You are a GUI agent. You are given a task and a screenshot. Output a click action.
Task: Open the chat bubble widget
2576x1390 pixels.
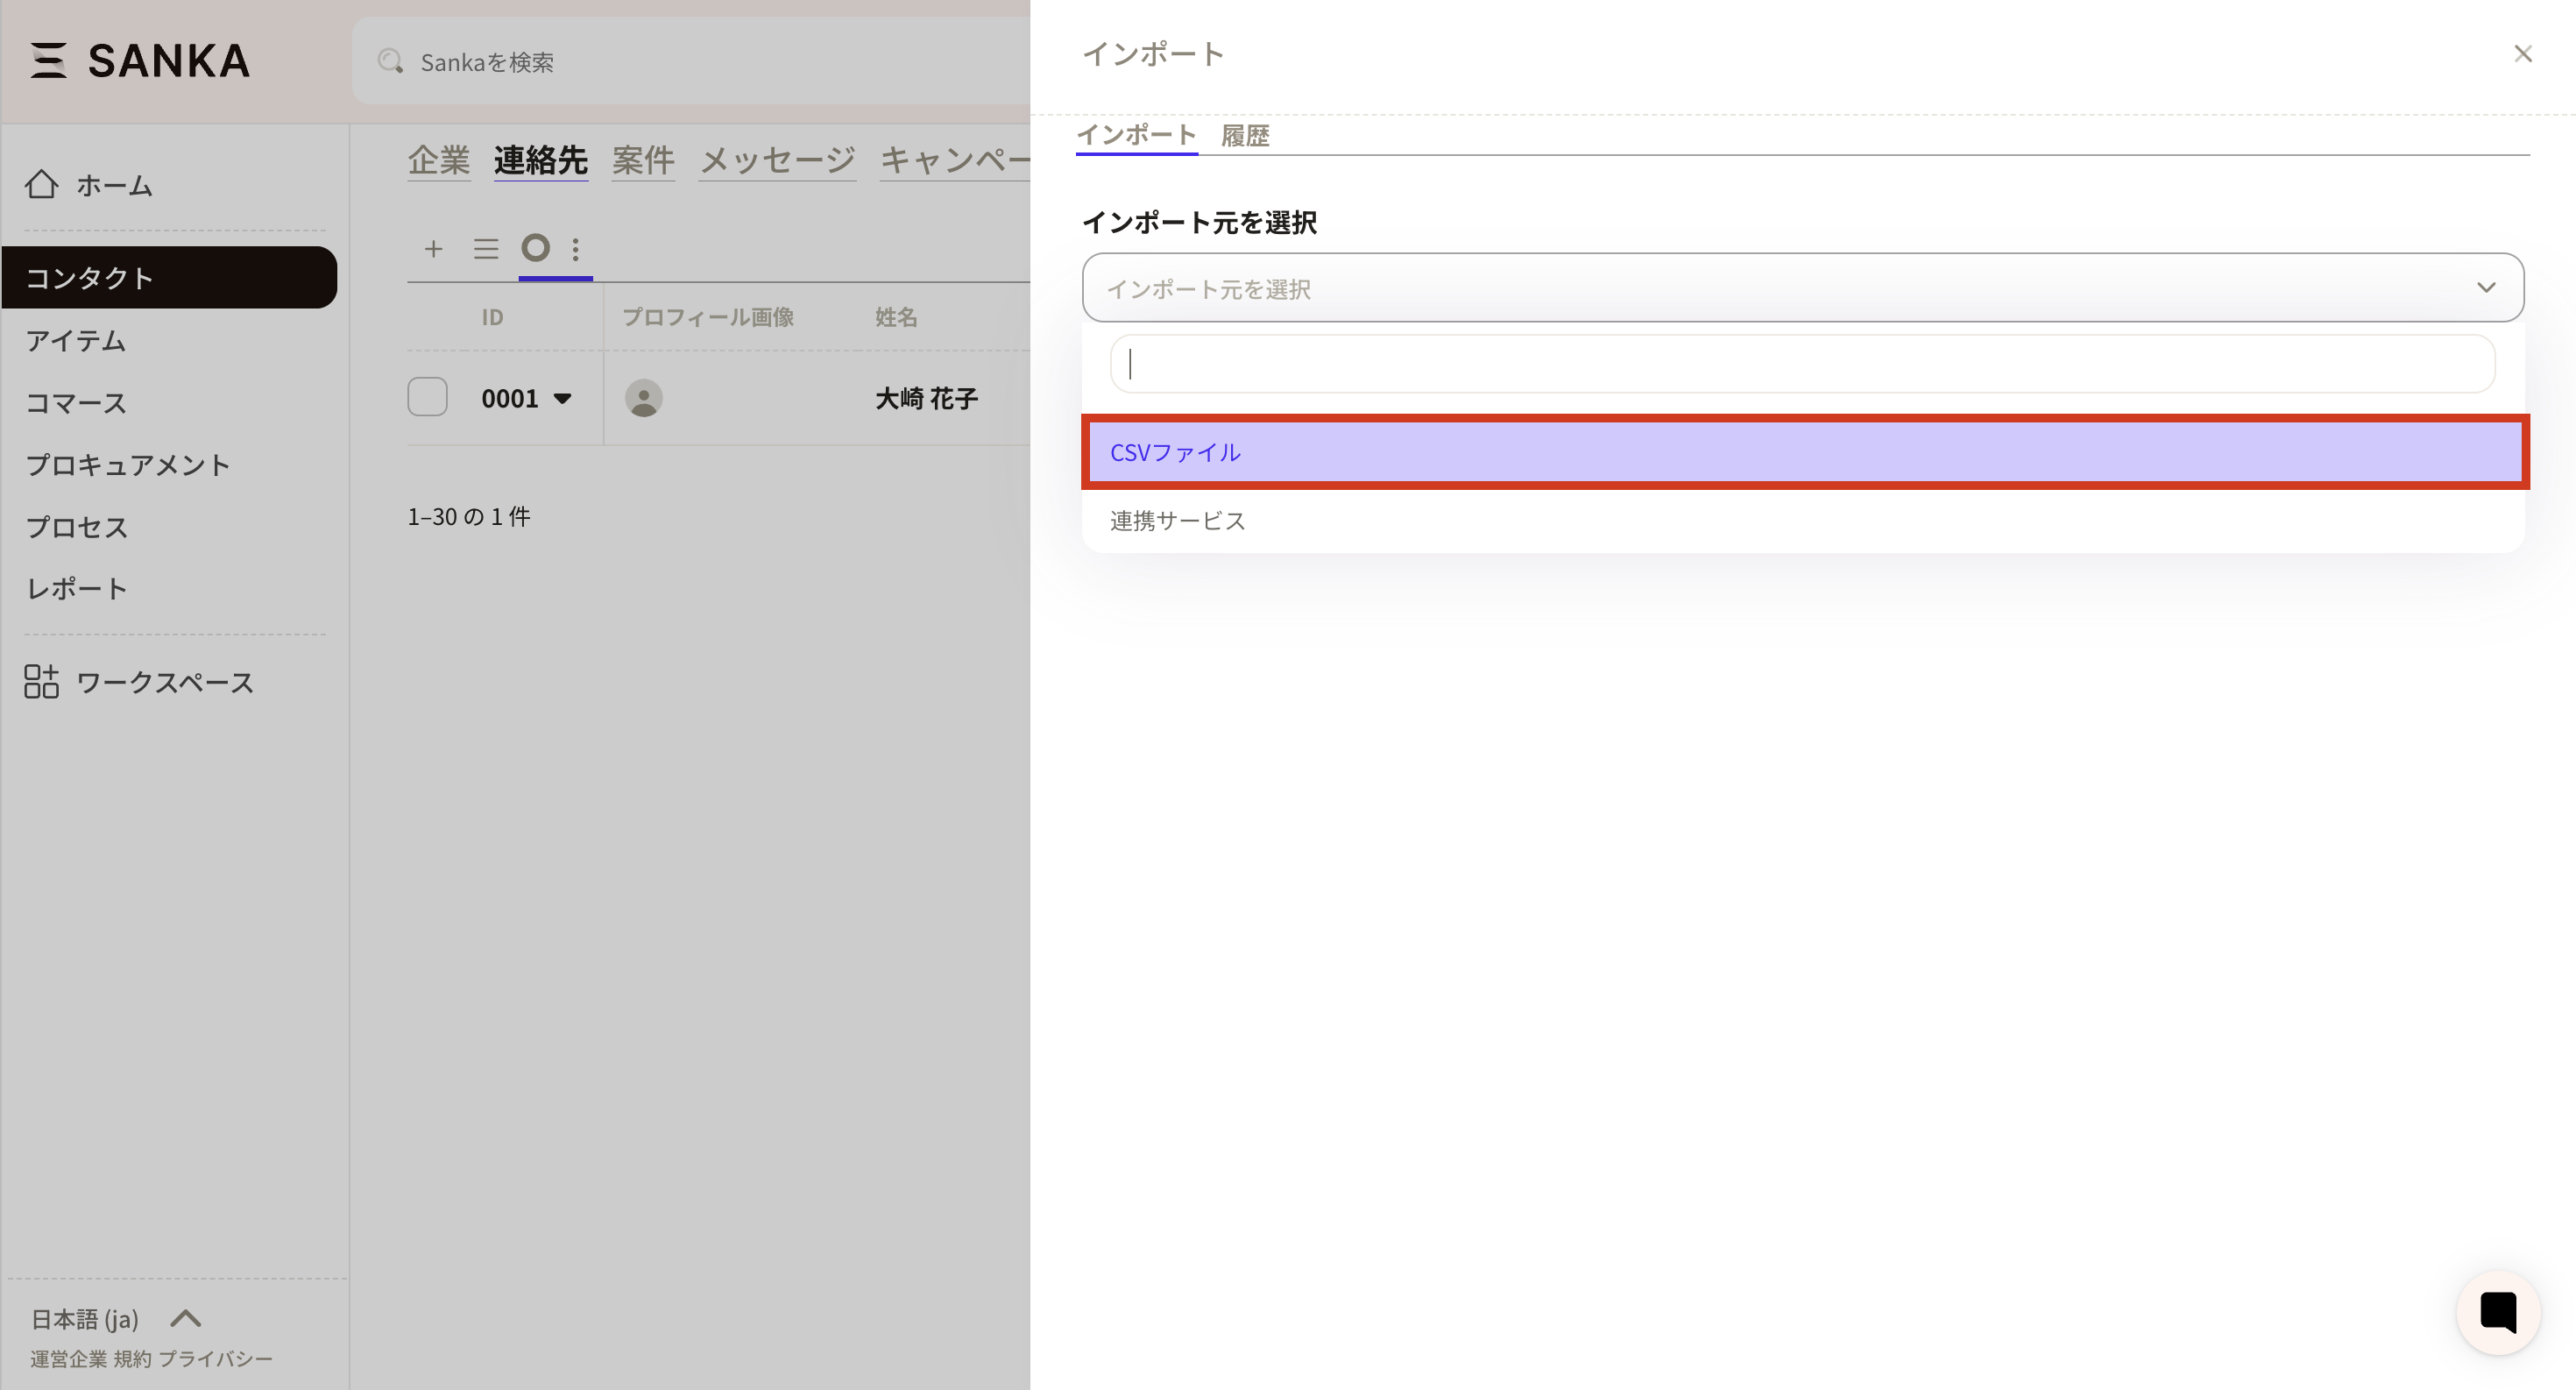pyautogui.click(x=2497, y=1312)
